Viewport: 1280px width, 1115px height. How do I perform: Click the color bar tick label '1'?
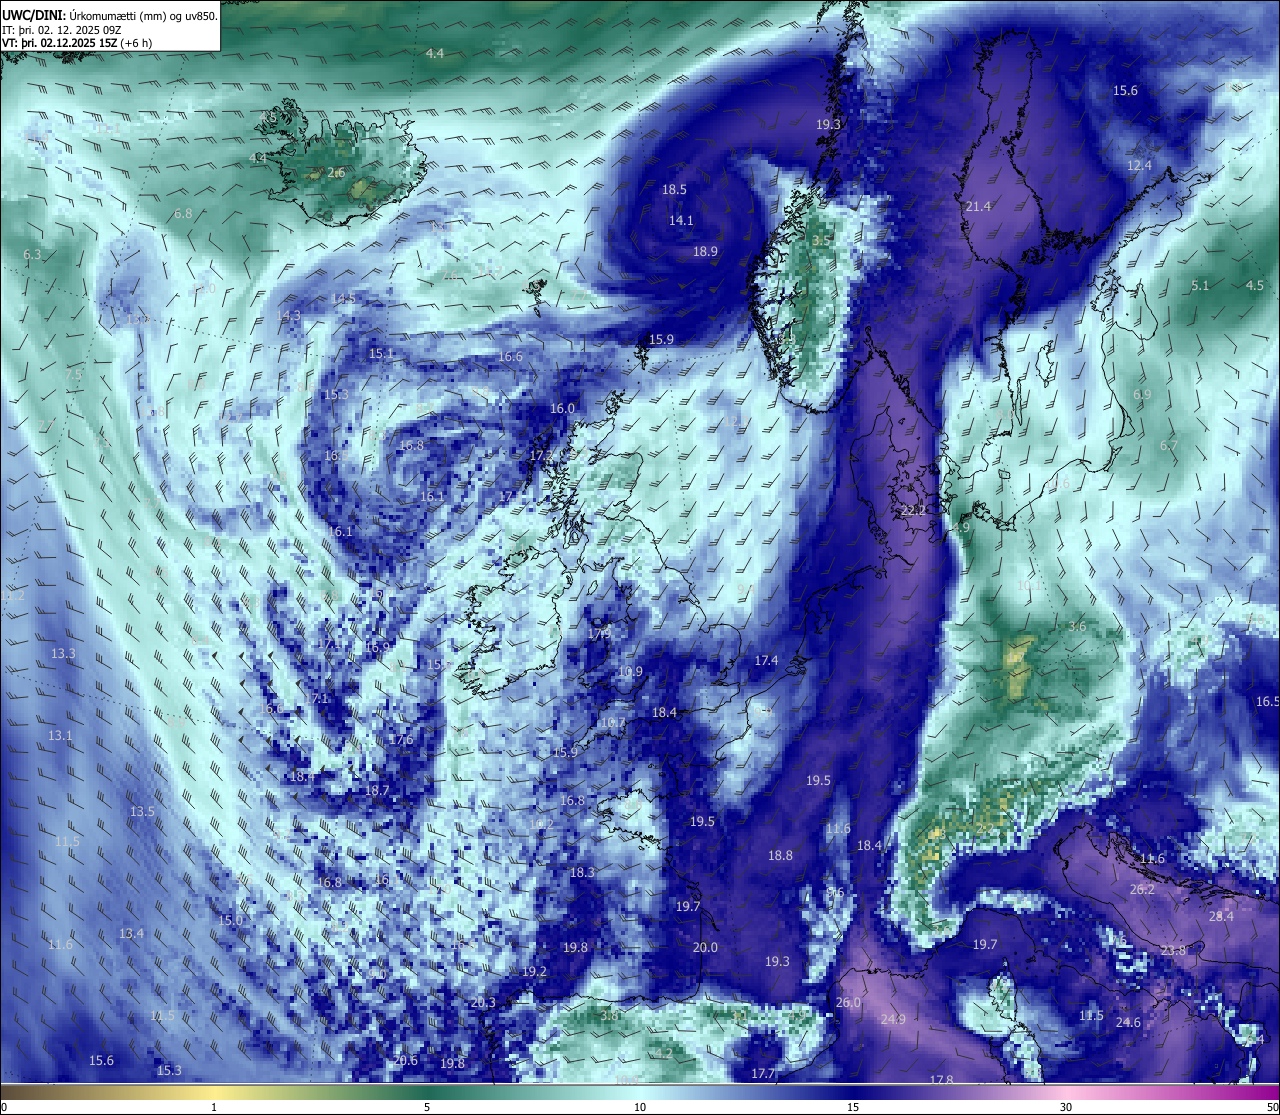click(x=214, y=1106)
